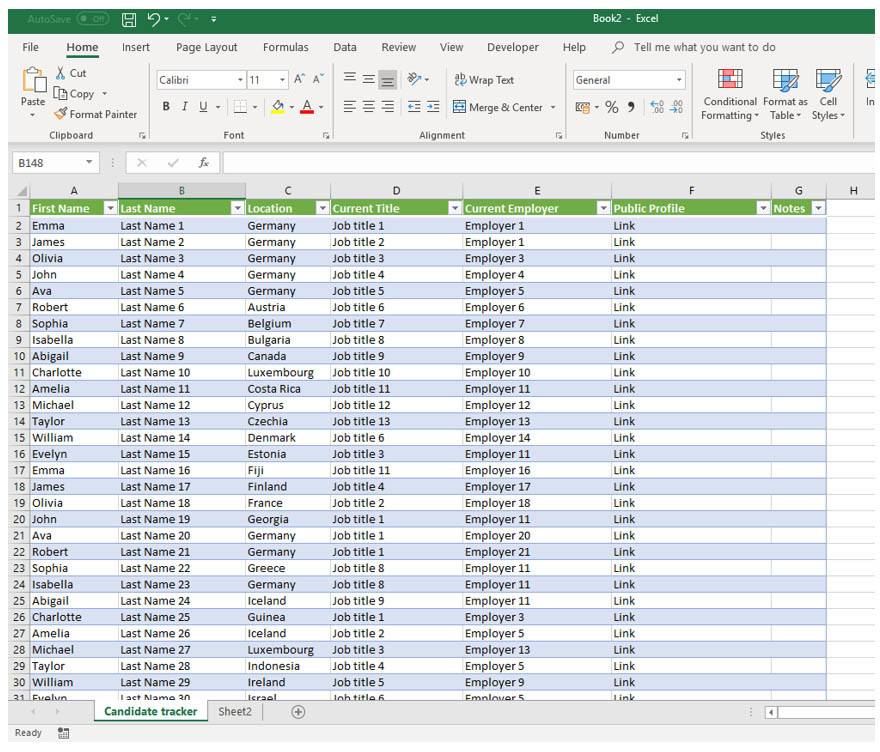Click the Save icon in Quick Access Toolbar
This screenshot has height=752, width=880.
pyautogui.click(x=130, y=18)
